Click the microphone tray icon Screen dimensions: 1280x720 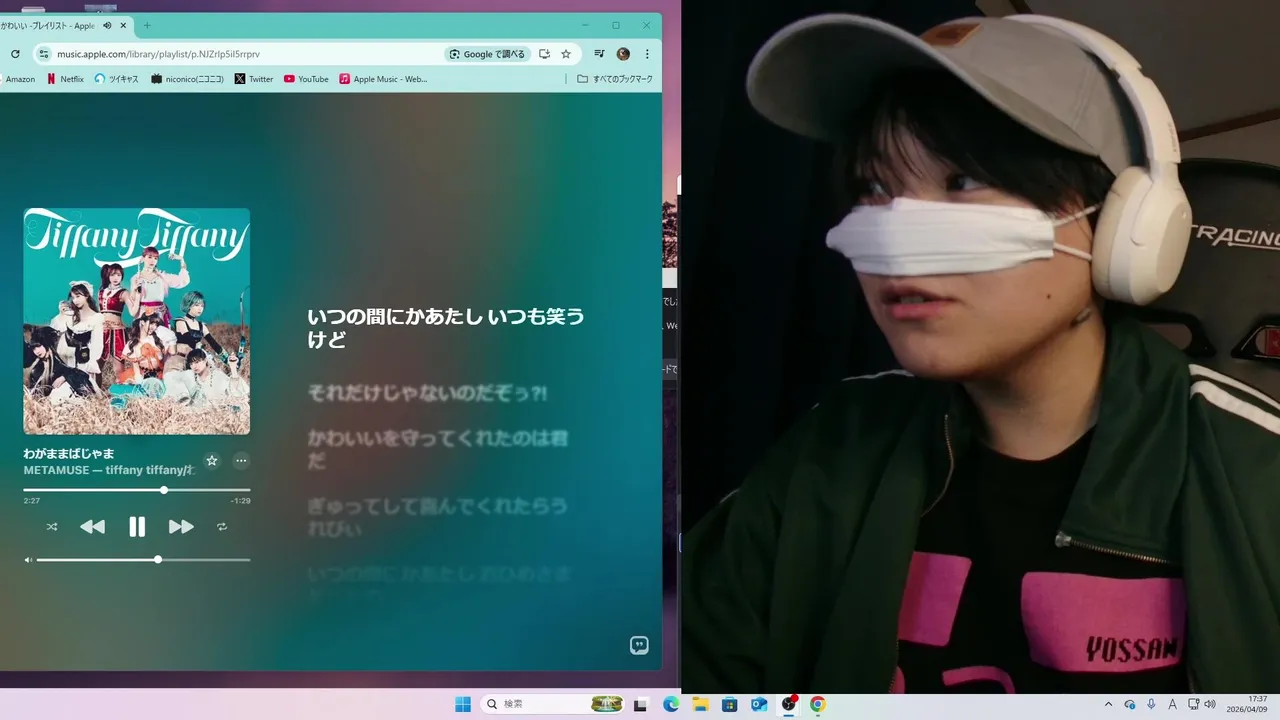1151,704
